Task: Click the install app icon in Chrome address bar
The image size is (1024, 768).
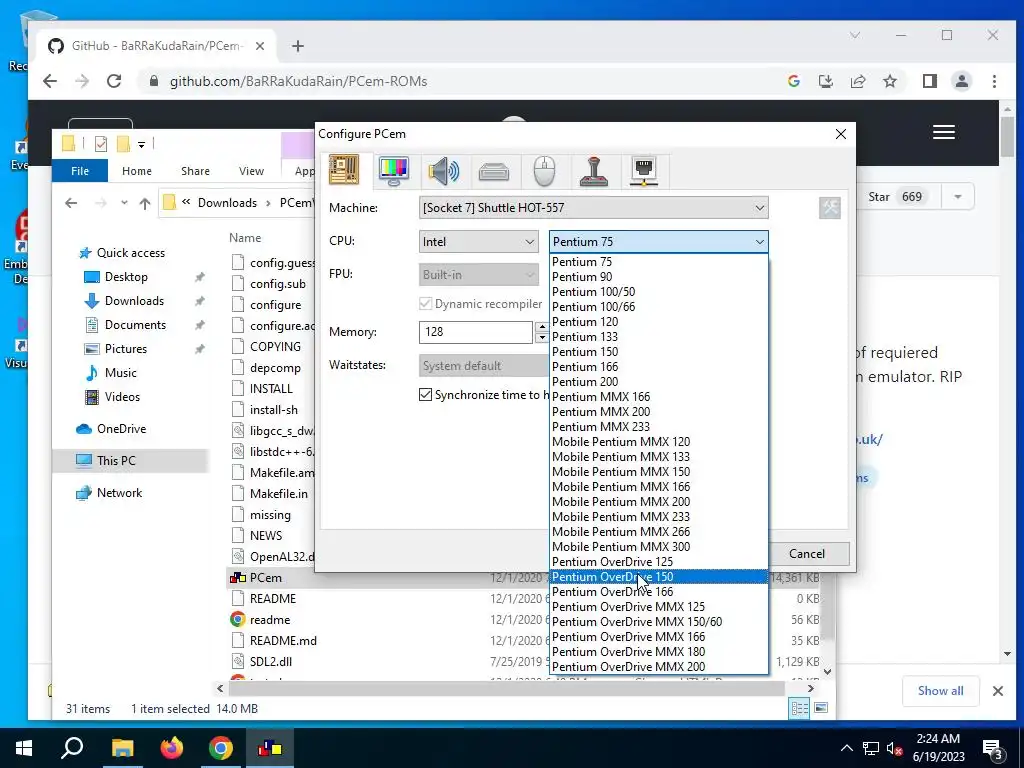Action: [x=825, y=81]
